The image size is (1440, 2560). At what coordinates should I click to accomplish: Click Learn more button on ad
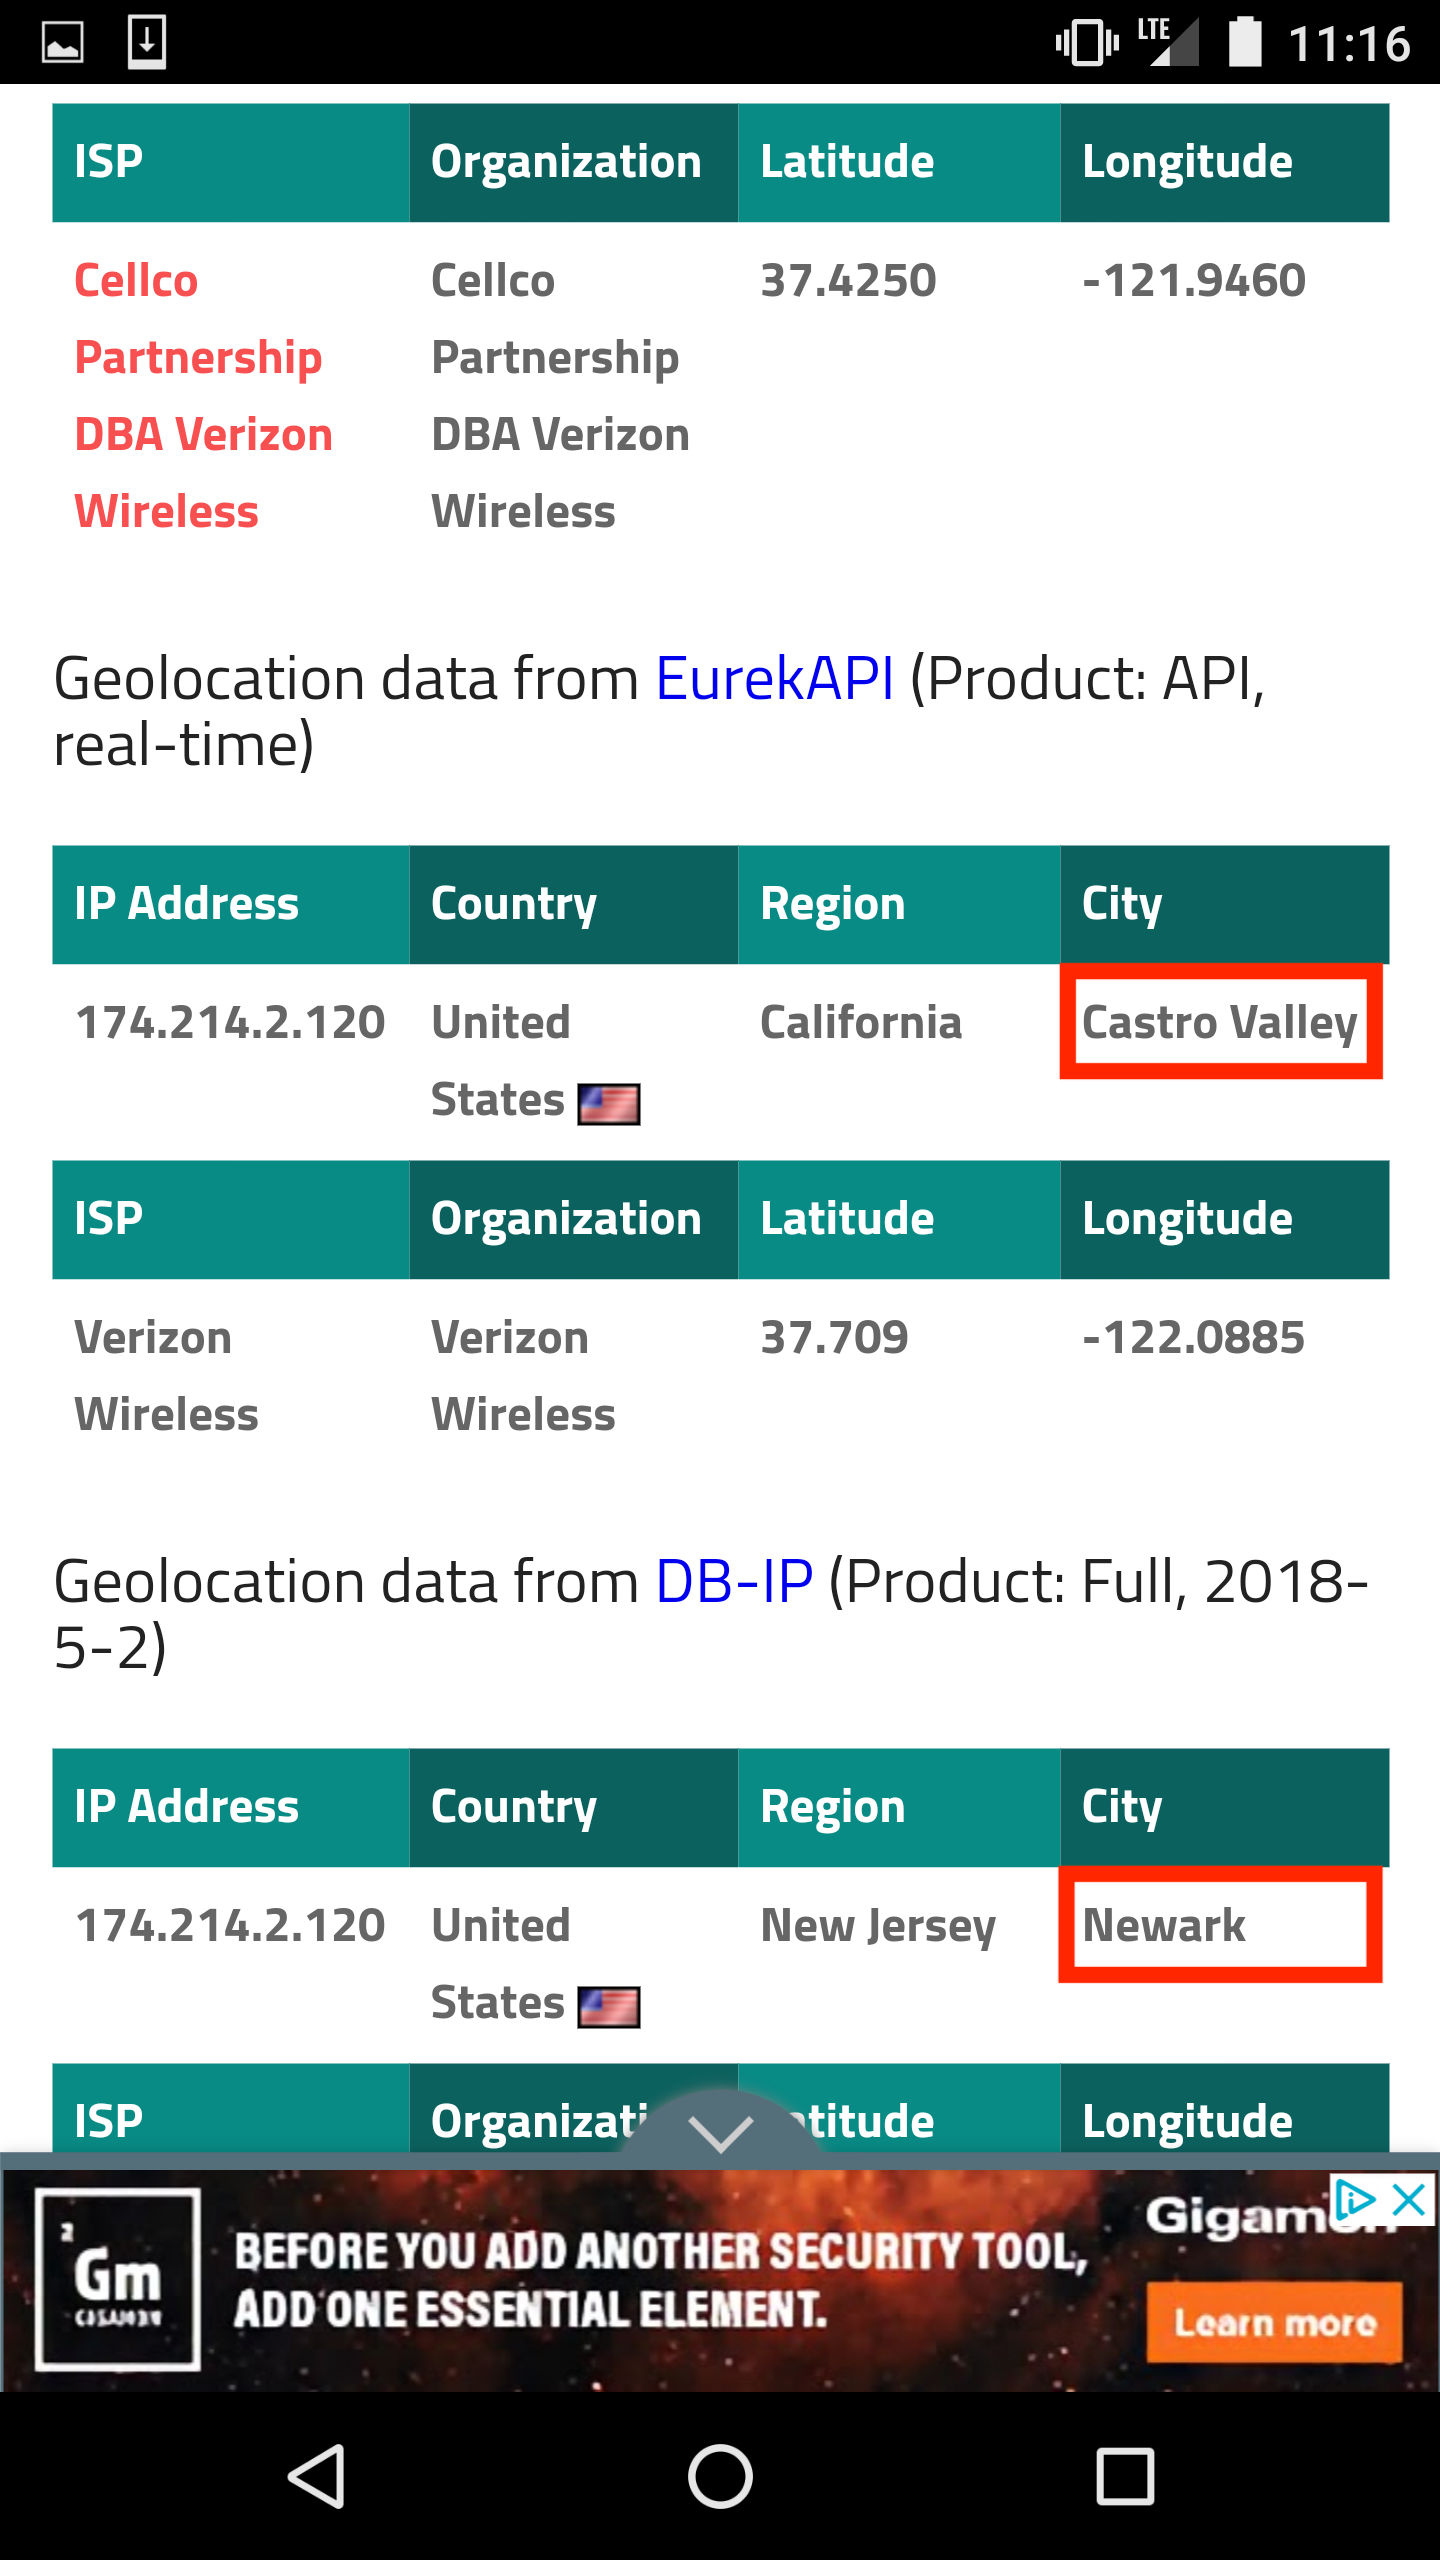pyautogui.click(x=1274, y=2322)
